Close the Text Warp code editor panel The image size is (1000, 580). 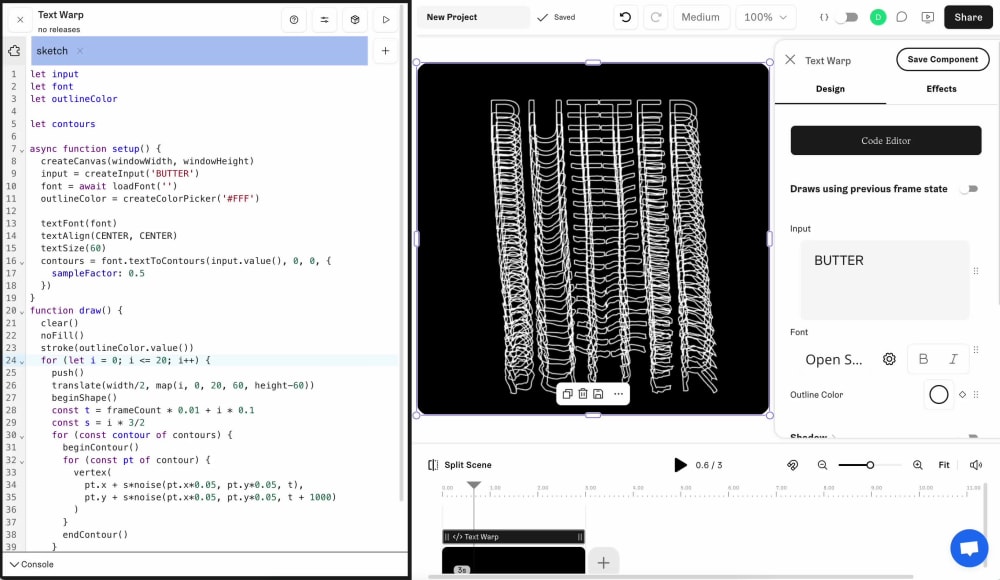pos(20,20)
